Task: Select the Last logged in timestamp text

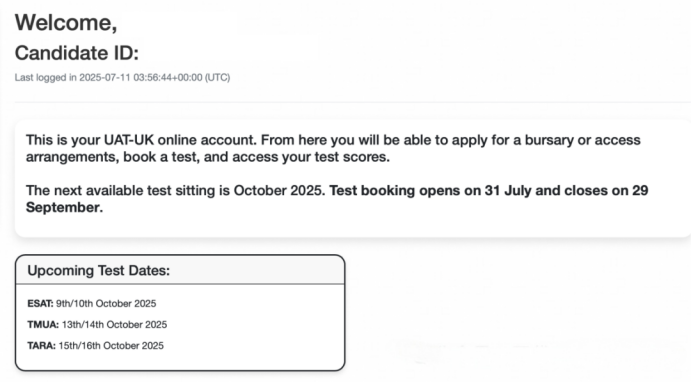Action: coord(122,78)
